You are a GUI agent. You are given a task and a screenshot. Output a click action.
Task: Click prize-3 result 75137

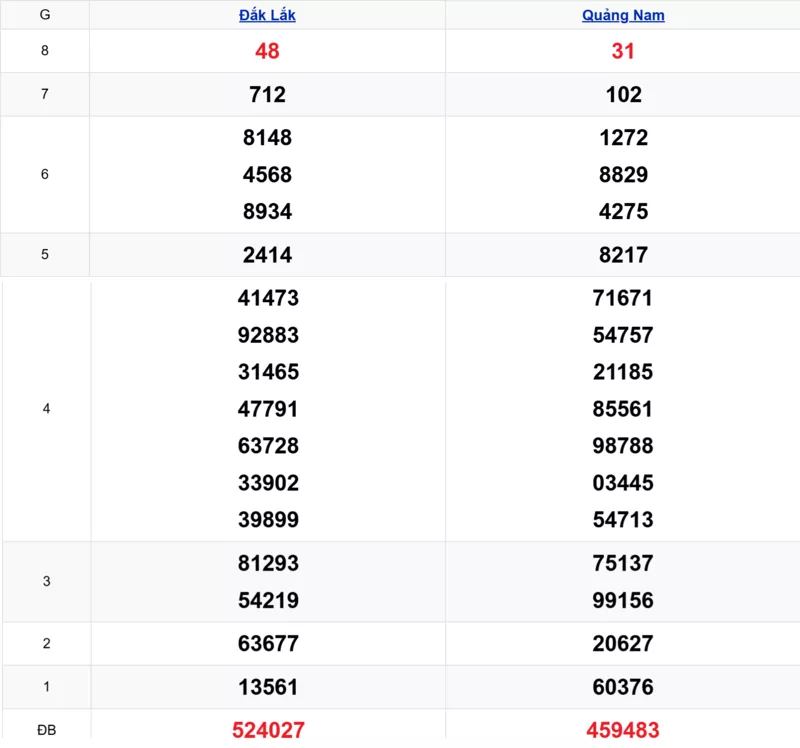pos(623,564)
